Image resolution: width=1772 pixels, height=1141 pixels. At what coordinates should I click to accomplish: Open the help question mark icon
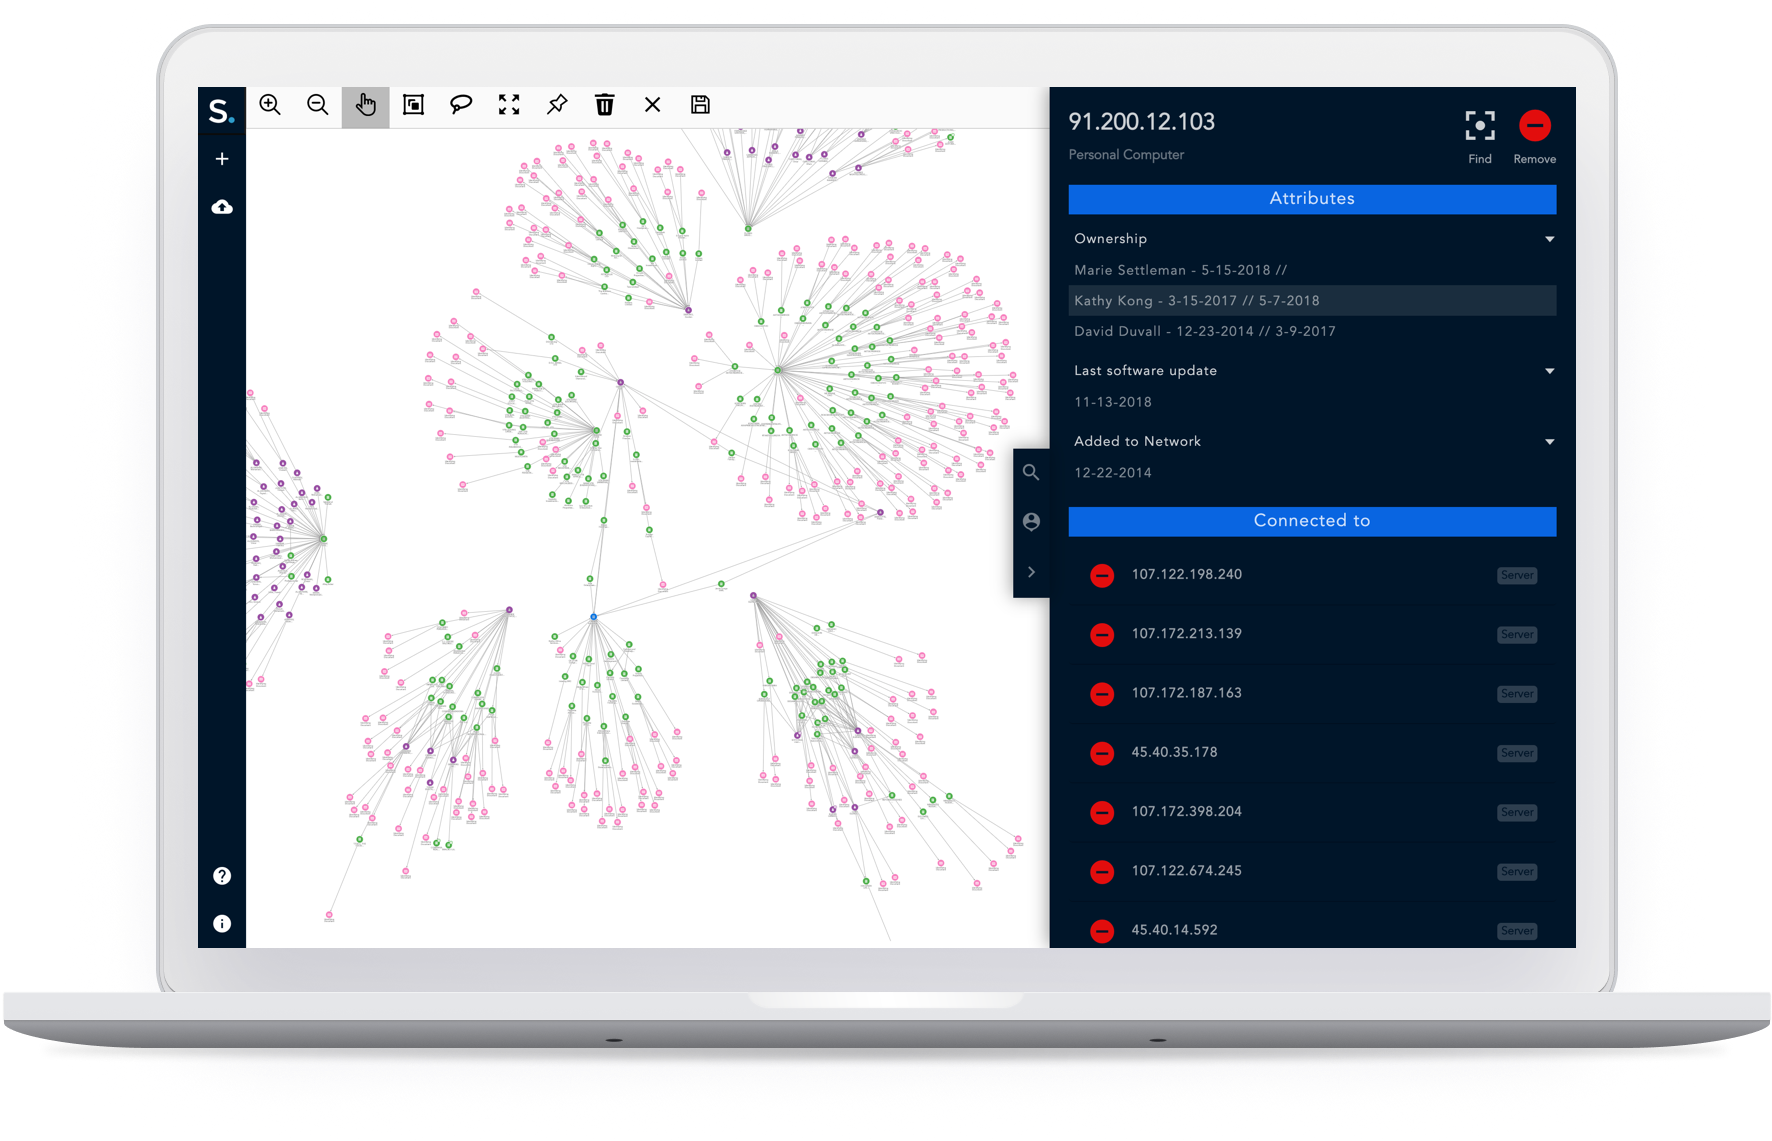tap(222, 876)
